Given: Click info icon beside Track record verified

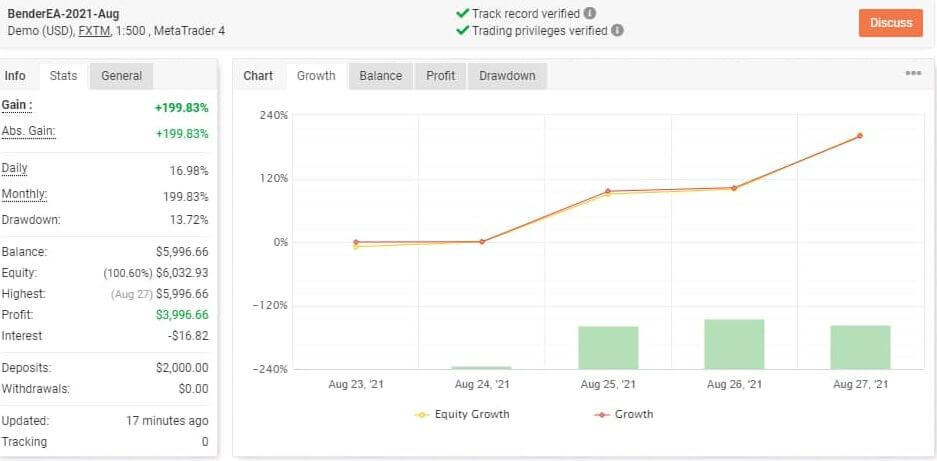Looking at the screenshot, I should (x=590, y=14).
